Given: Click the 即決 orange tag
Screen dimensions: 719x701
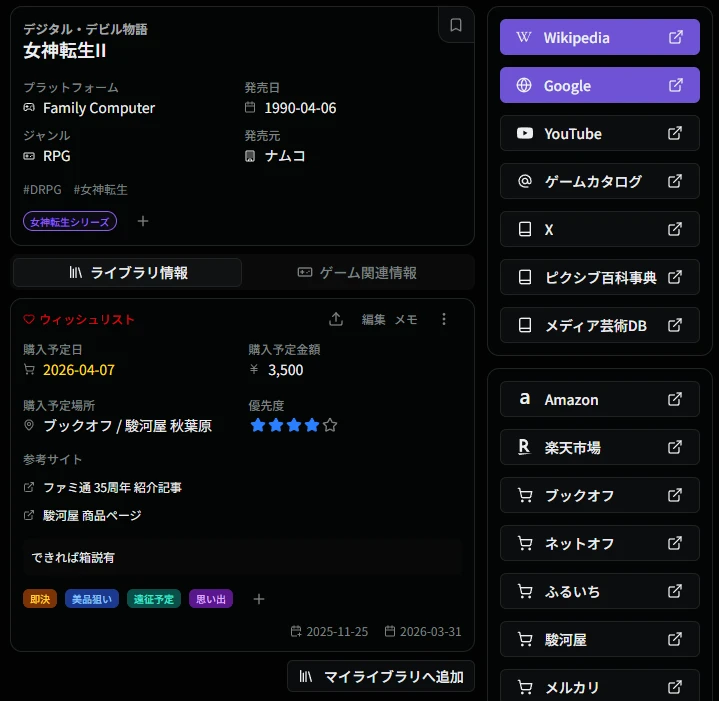Looking at the screenshot, I should [x=40, y=599].
